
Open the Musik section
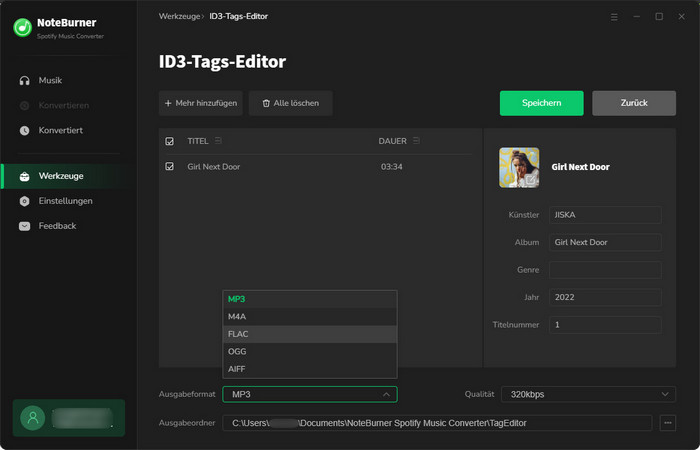click(x=50, y=80)
